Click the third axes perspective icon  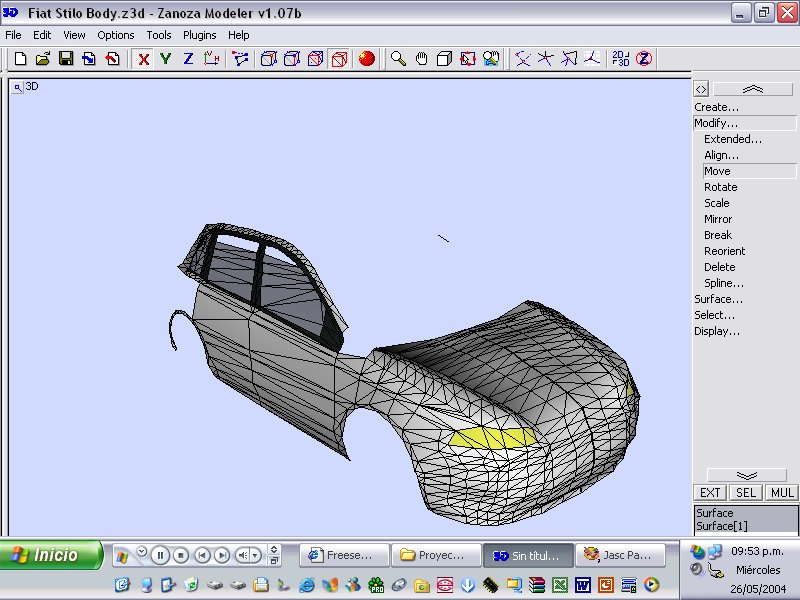tap(568, 59)
